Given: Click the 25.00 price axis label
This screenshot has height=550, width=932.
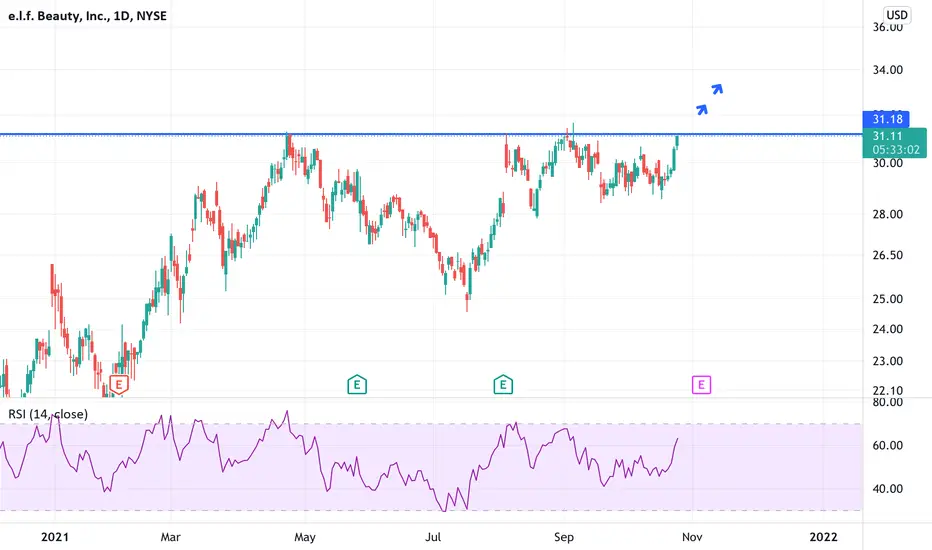Looking at the screenshot, I should 887,299.
